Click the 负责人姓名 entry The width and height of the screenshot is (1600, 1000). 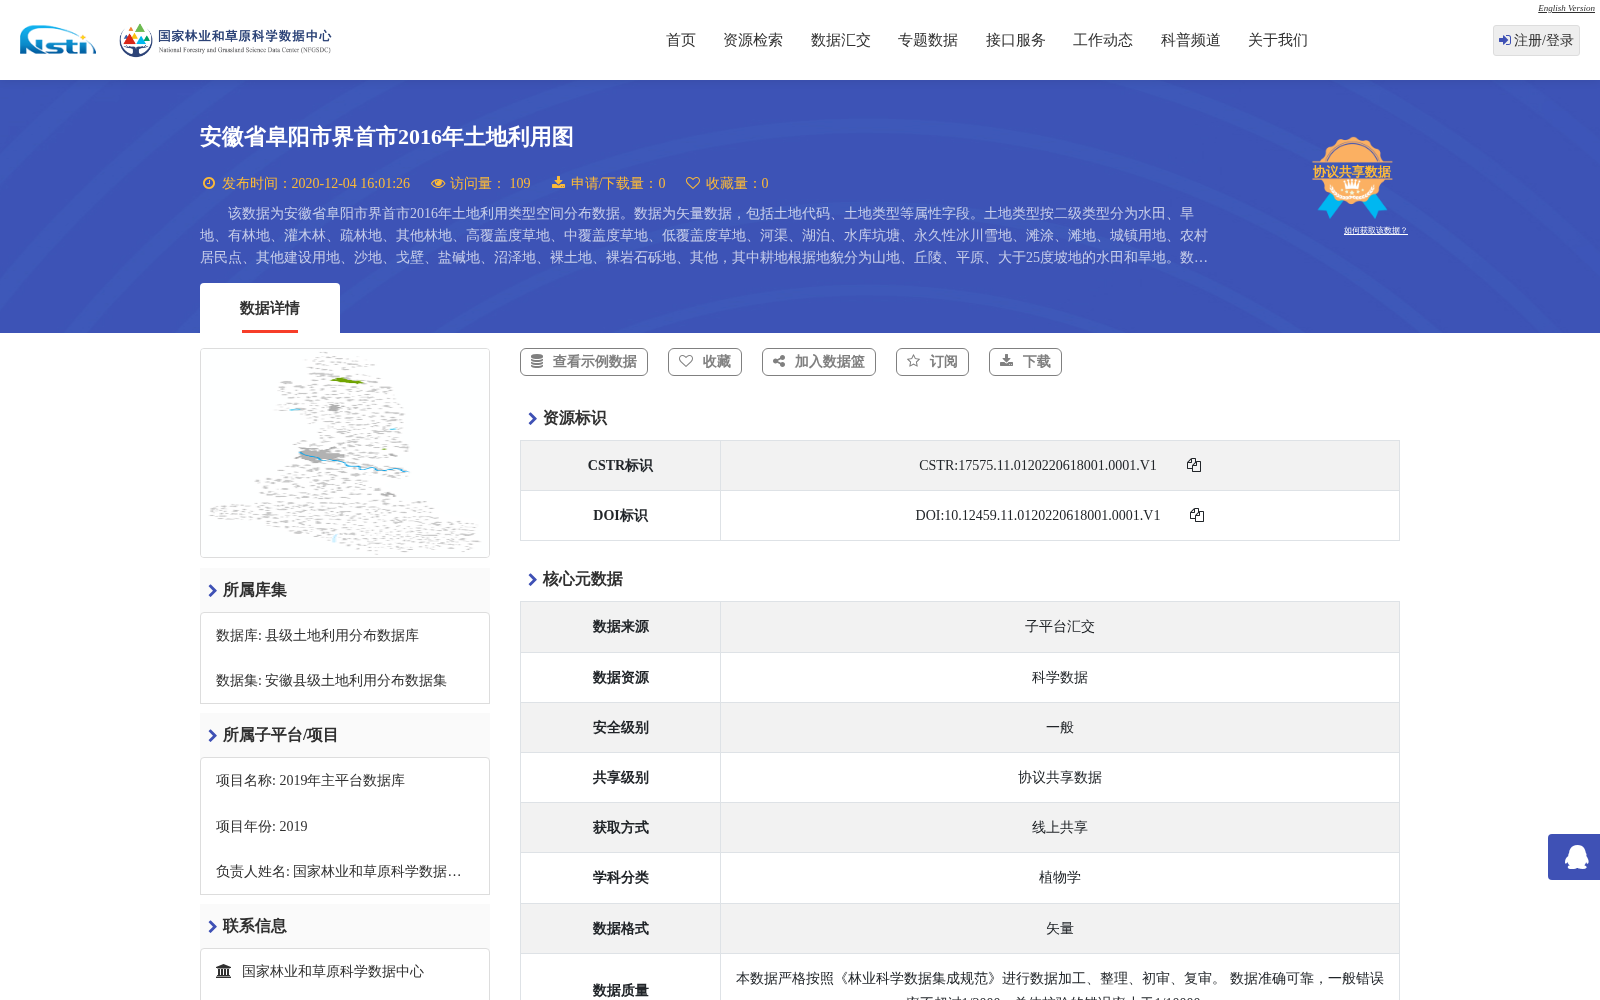click(x=338, y=872)
